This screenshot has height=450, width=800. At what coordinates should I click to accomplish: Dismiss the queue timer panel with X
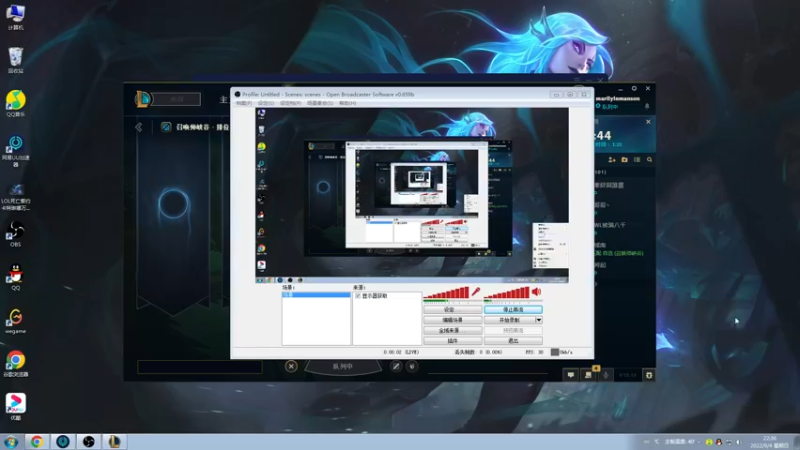click(x=648, y=122)
